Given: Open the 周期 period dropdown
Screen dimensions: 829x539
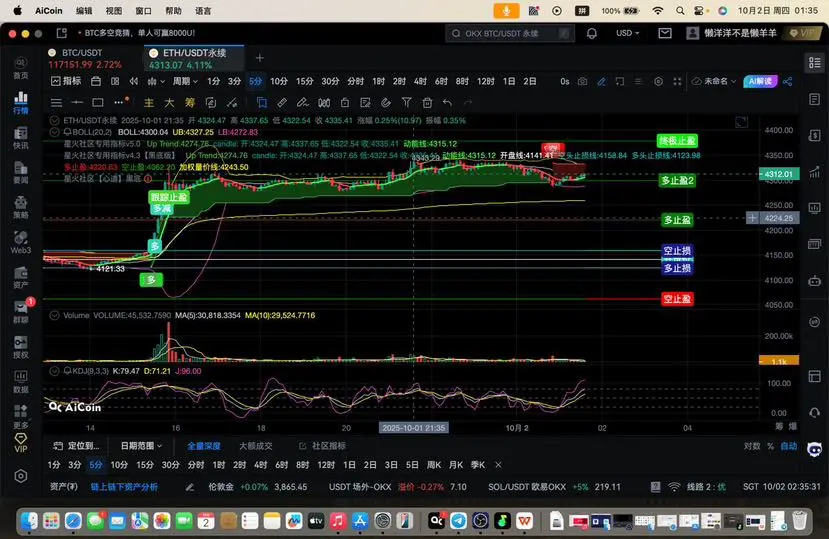Looking at the screenshot, I should [185, 81].
